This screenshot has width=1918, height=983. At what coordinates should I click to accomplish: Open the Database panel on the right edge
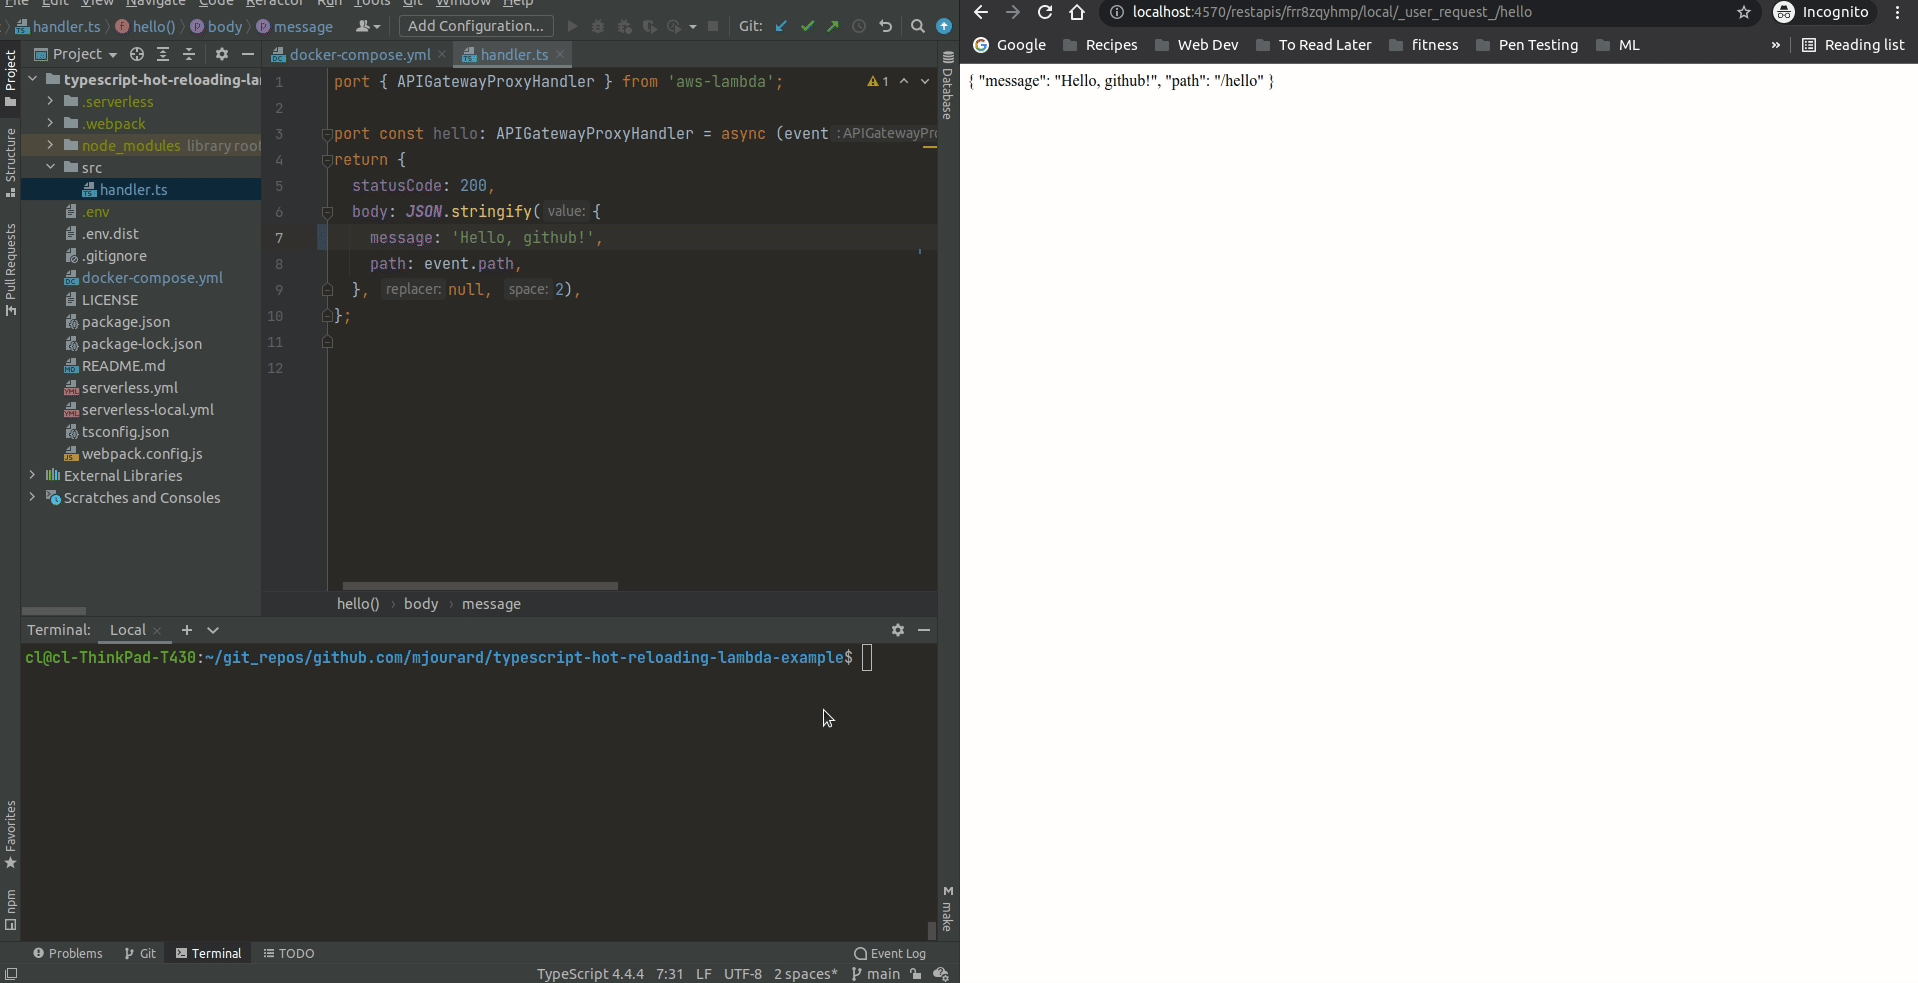(946, 95)
